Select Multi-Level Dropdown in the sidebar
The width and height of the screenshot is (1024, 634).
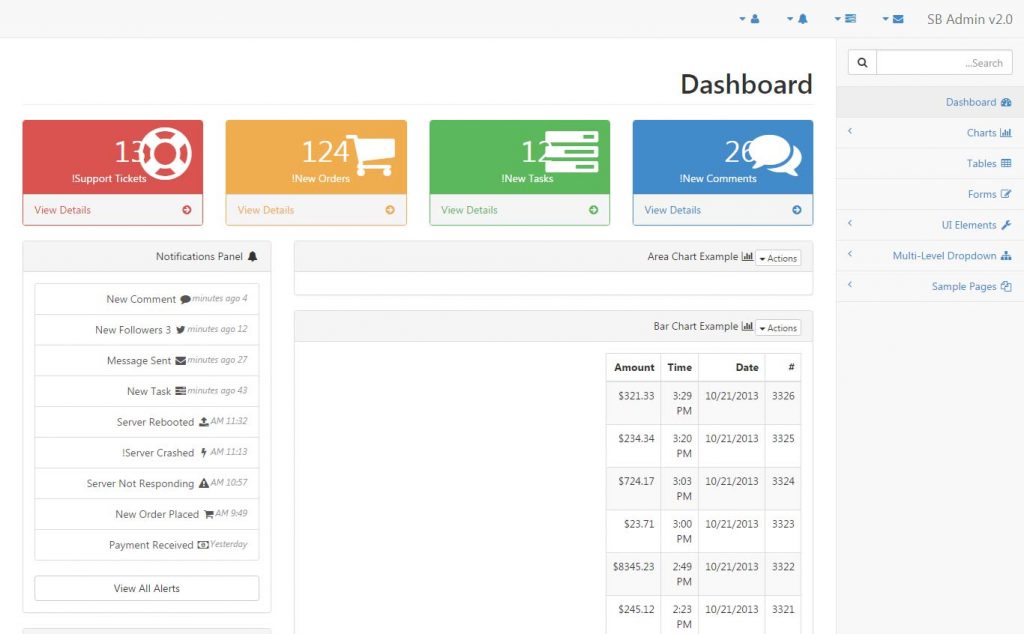tap(930, 255)
